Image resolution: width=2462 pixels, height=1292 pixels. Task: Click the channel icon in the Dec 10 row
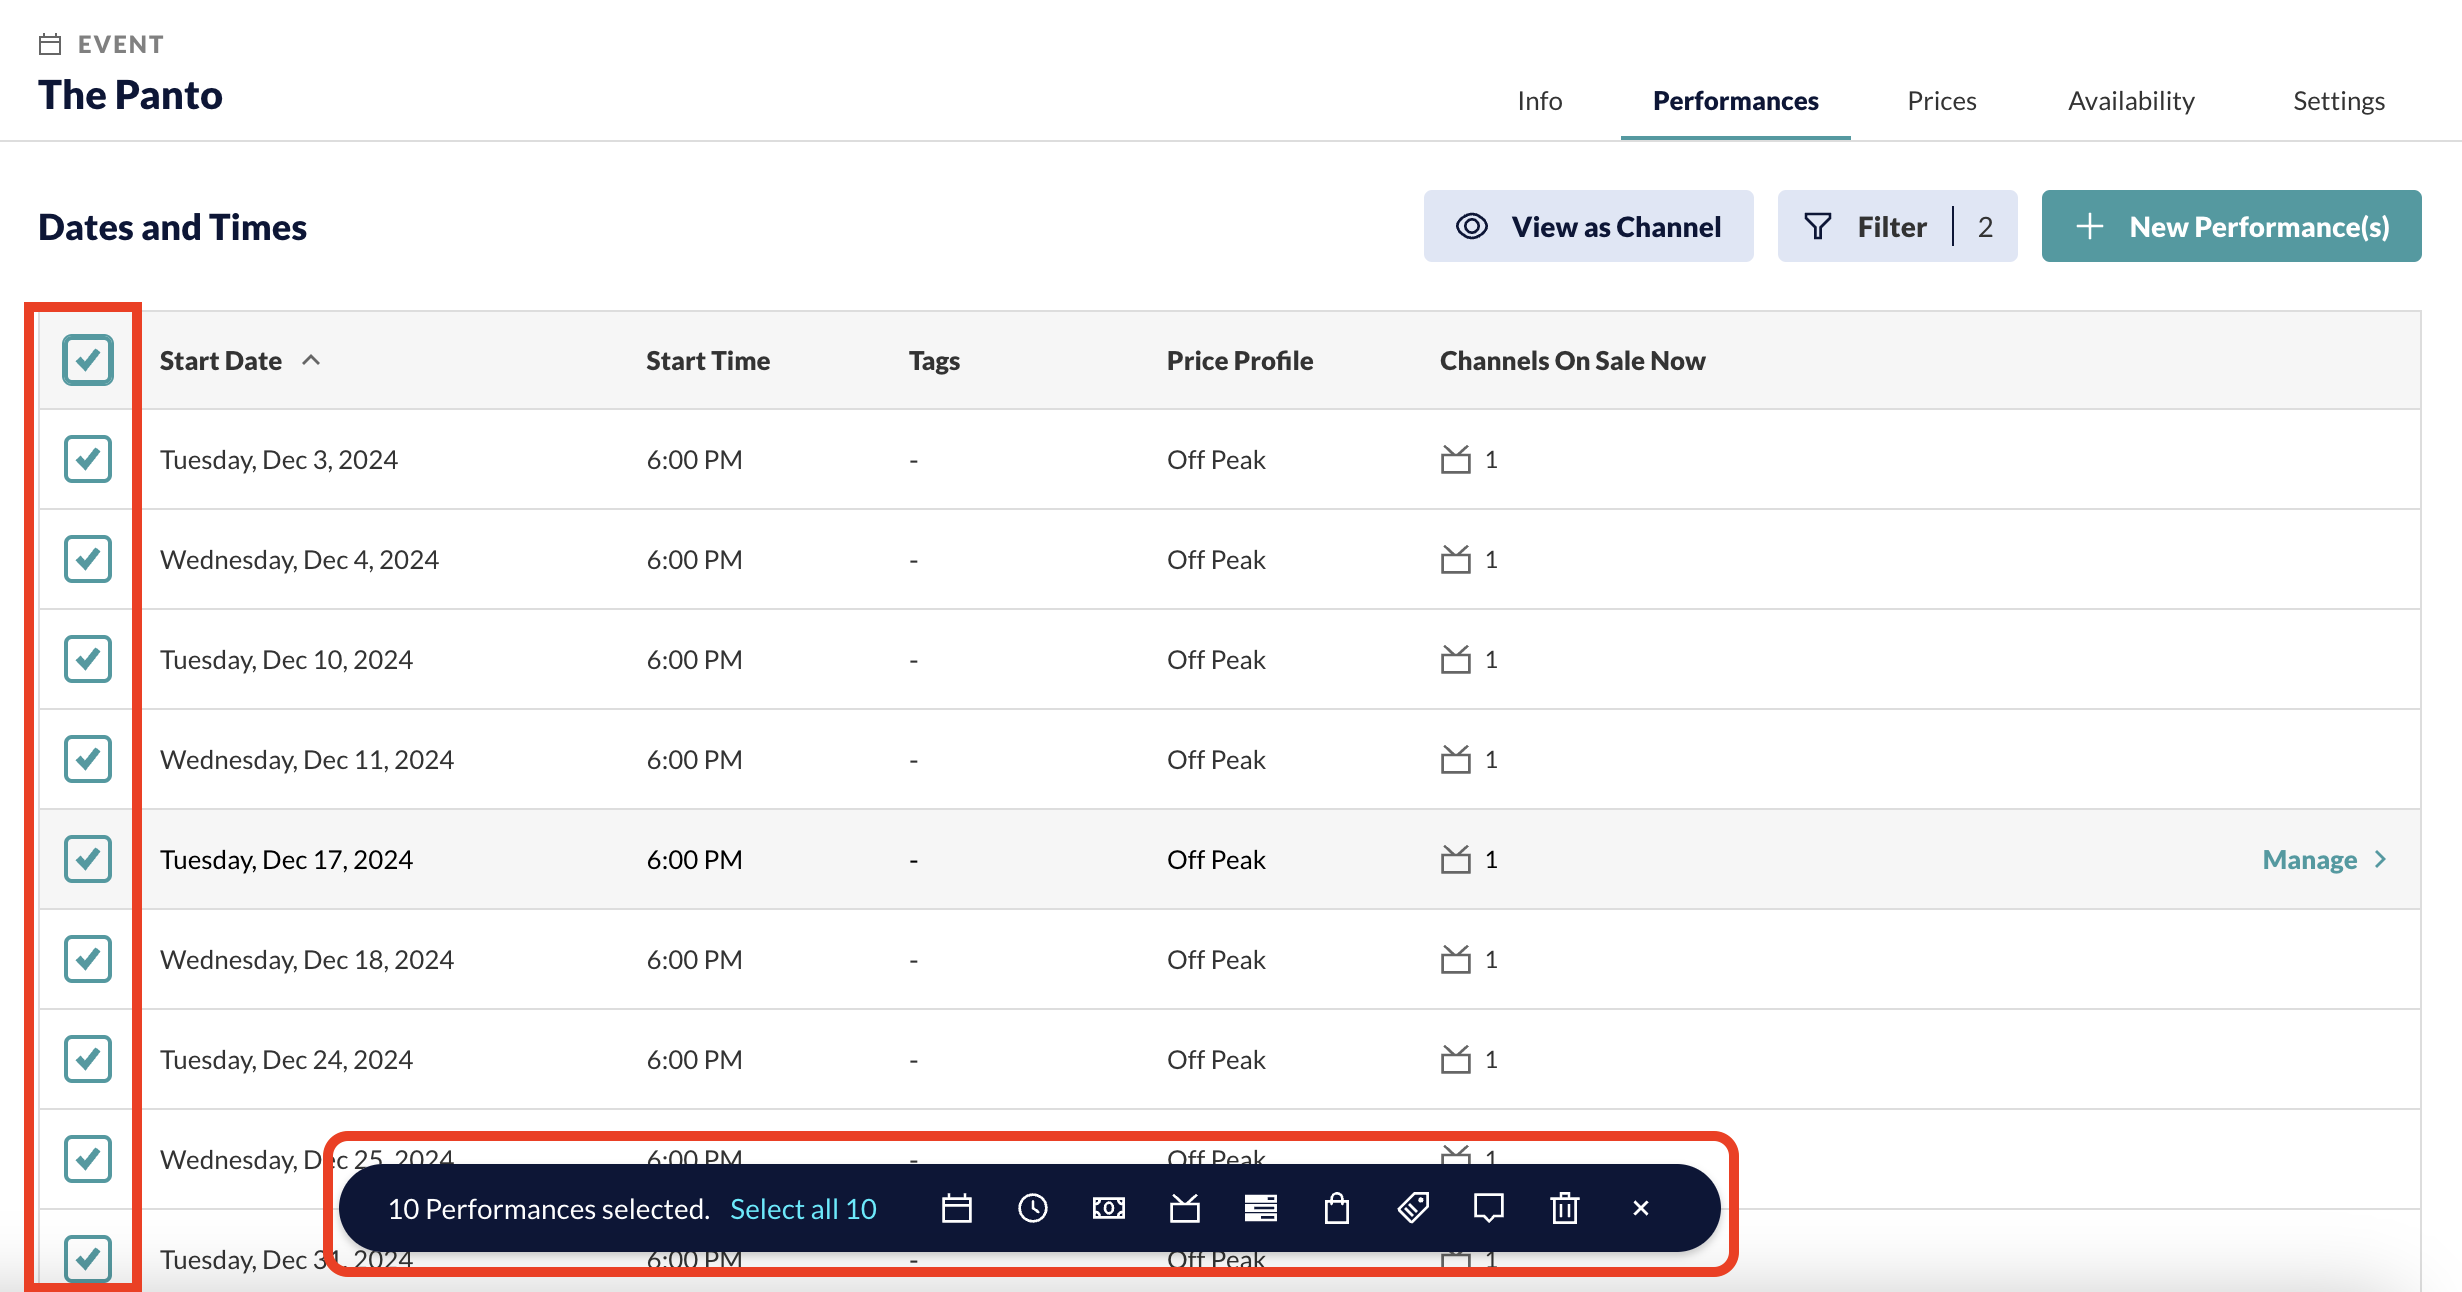(x=1456, y=659)
